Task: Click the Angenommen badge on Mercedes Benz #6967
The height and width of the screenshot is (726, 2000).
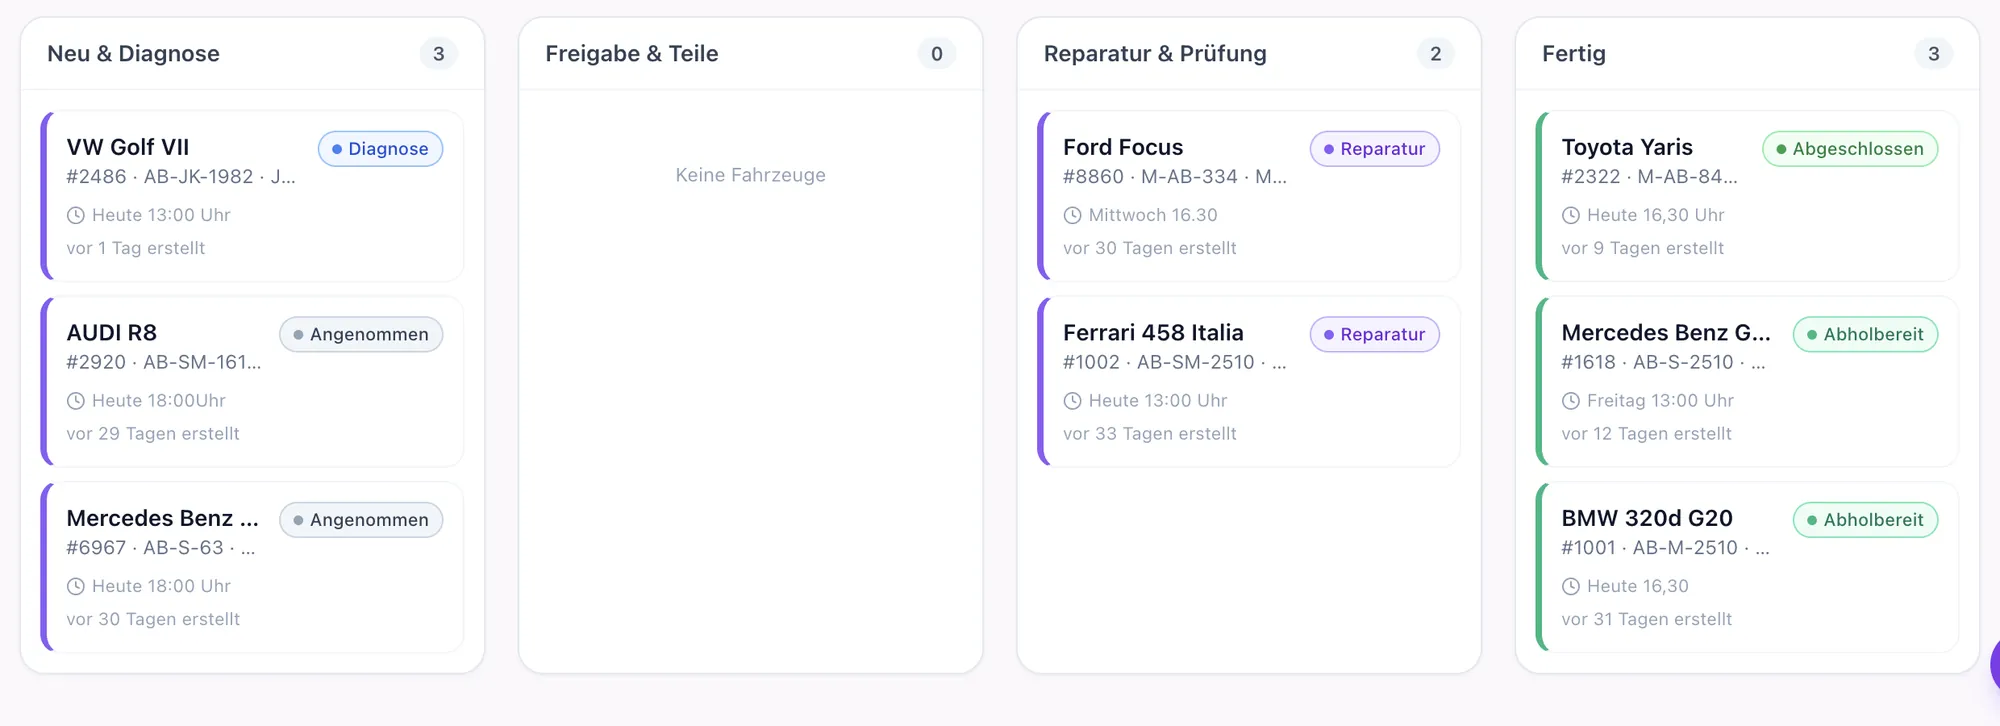Action: 361,520
